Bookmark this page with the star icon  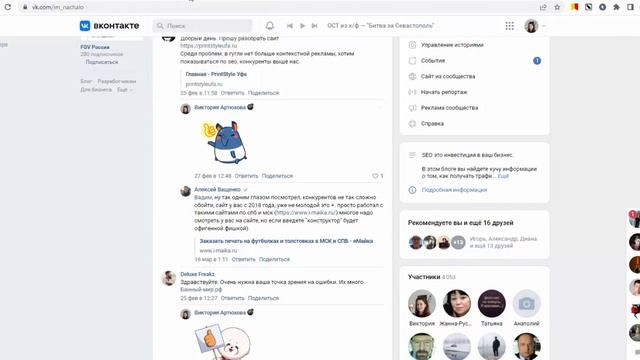[x=557, y=7]
